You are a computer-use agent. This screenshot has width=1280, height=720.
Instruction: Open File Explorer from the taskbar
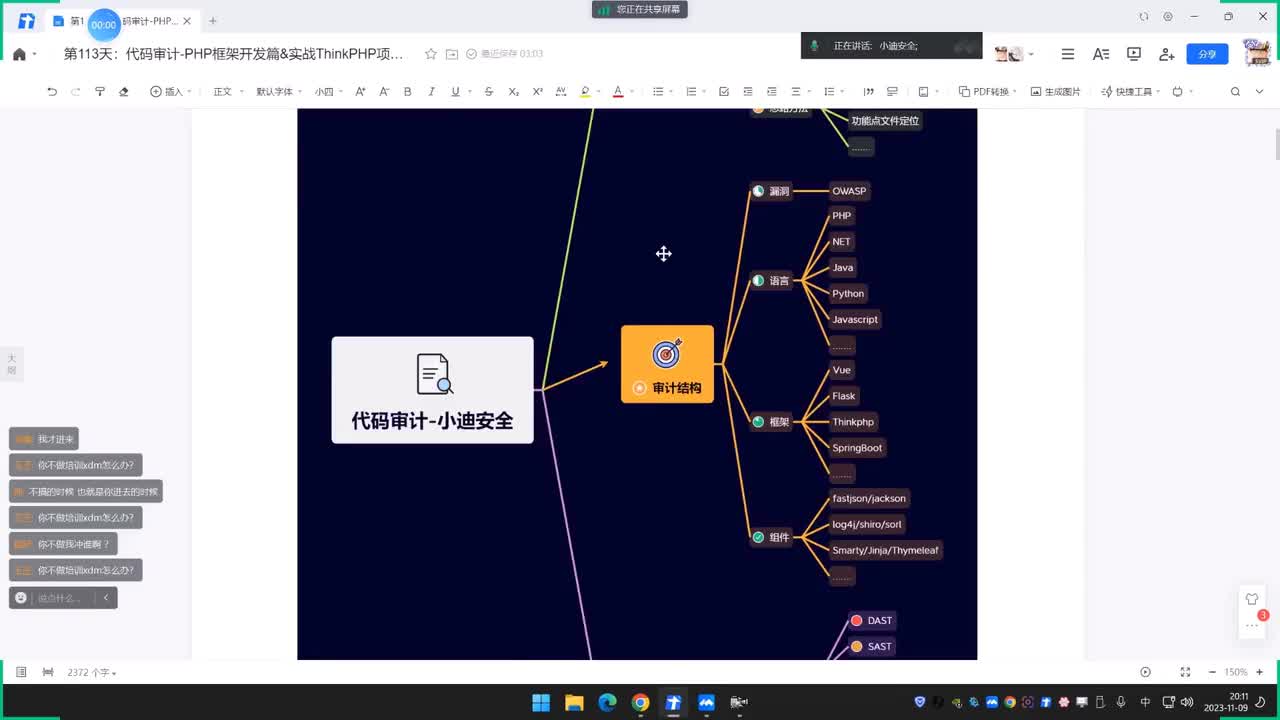574,702
